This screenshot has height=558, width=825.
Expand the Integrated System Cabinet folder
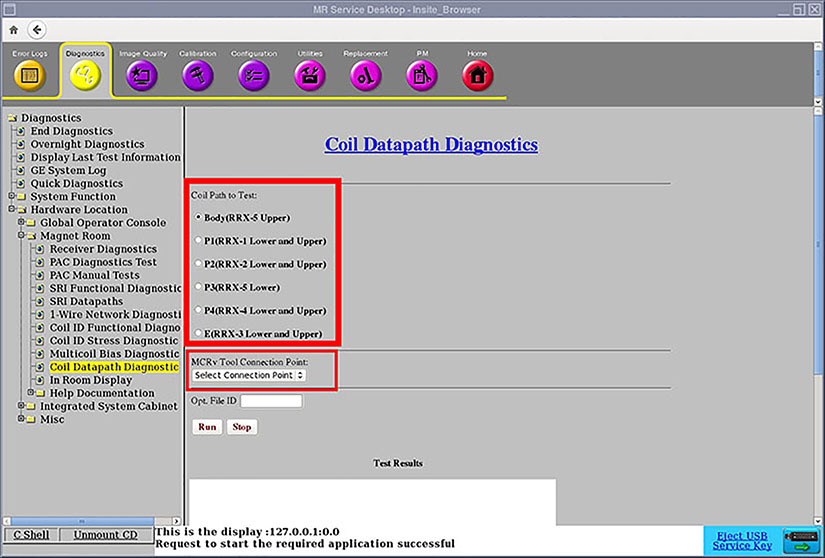21,406
